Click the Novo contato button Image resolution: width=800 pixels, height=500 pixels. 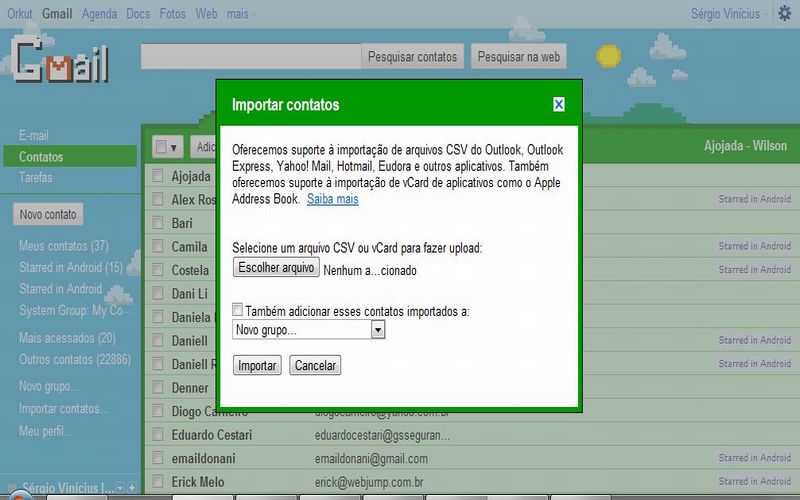(48, 214)
